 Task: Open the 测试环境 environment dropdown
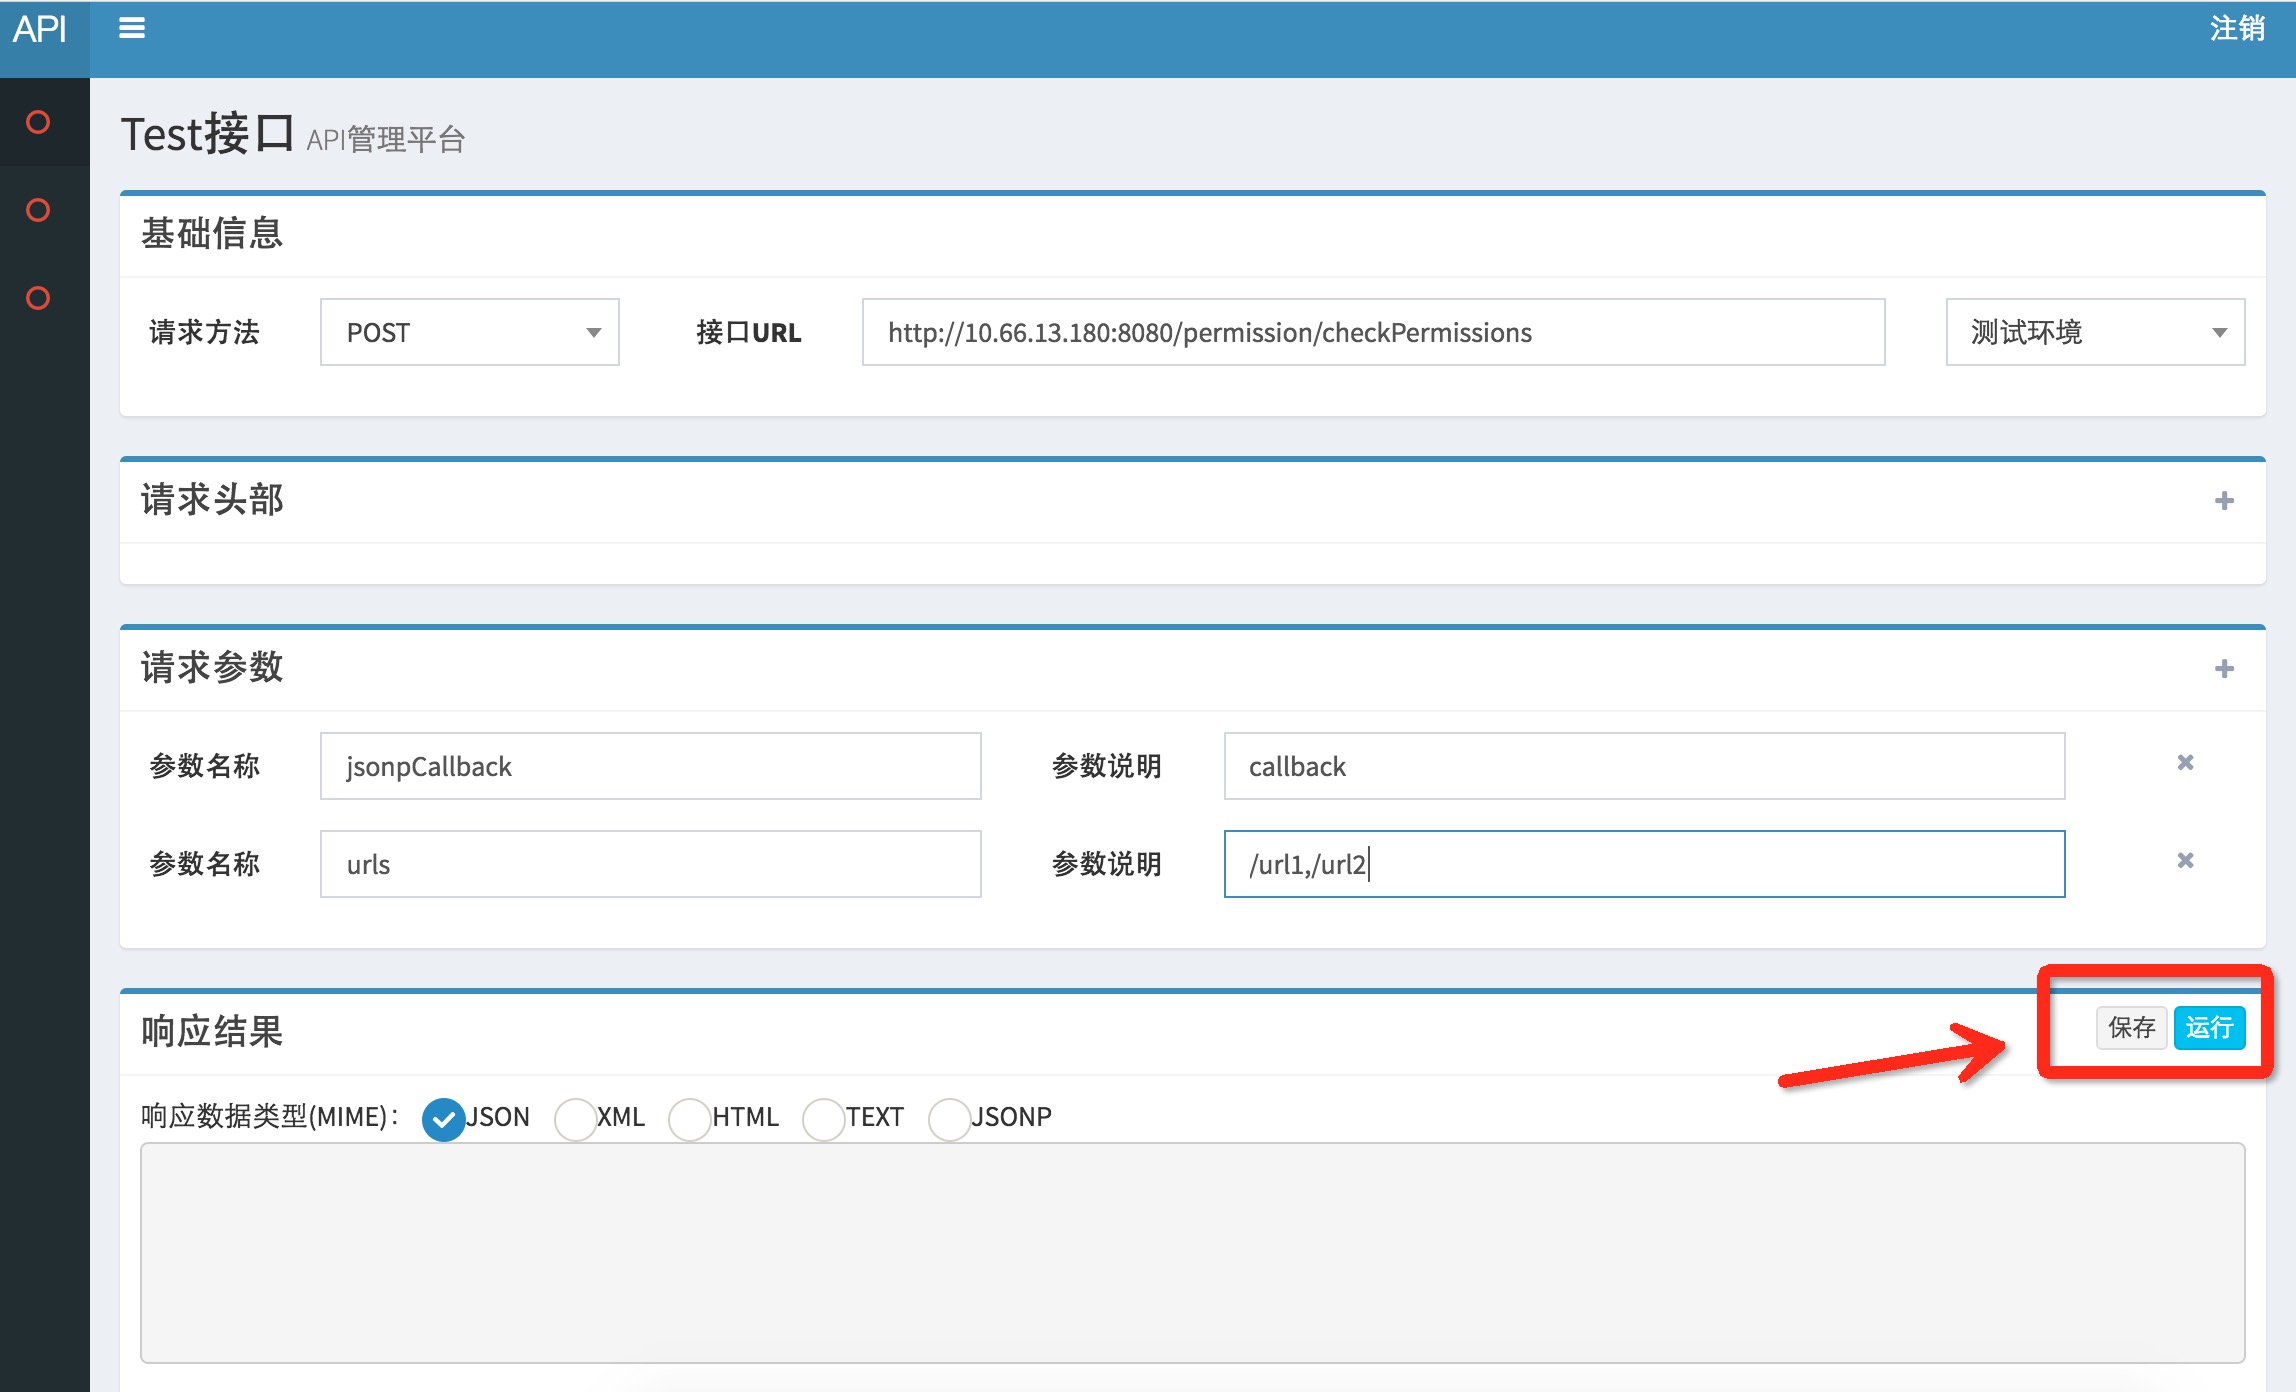pos(2094,333)
